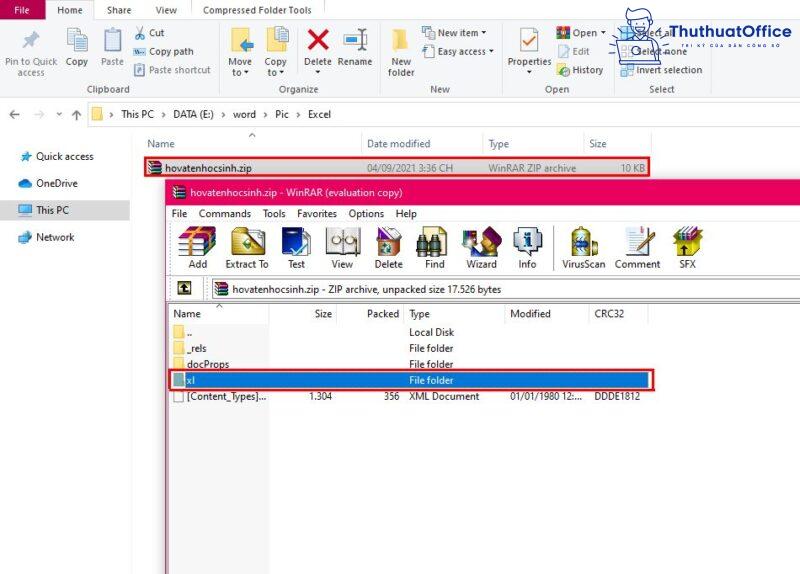Open archive Info in WinRAR
Screen dimensions: 800x574
pyautogui.click(x=527, y=248)
